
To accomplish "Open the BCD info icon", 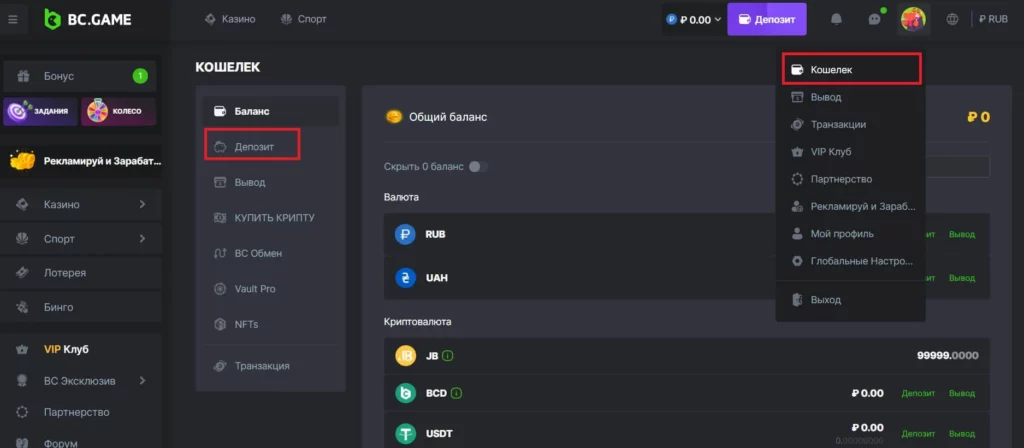I will click(456, 393).
